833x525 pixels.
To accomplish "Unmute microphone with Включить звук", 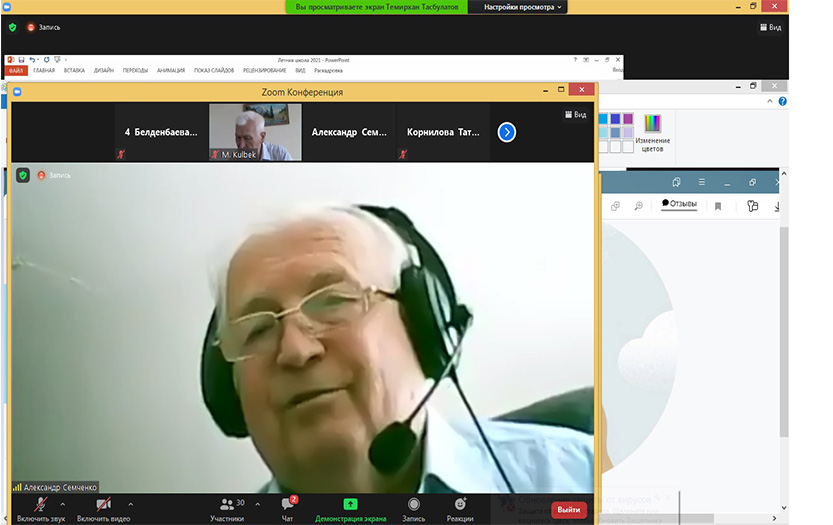I will tap(40, 504).
